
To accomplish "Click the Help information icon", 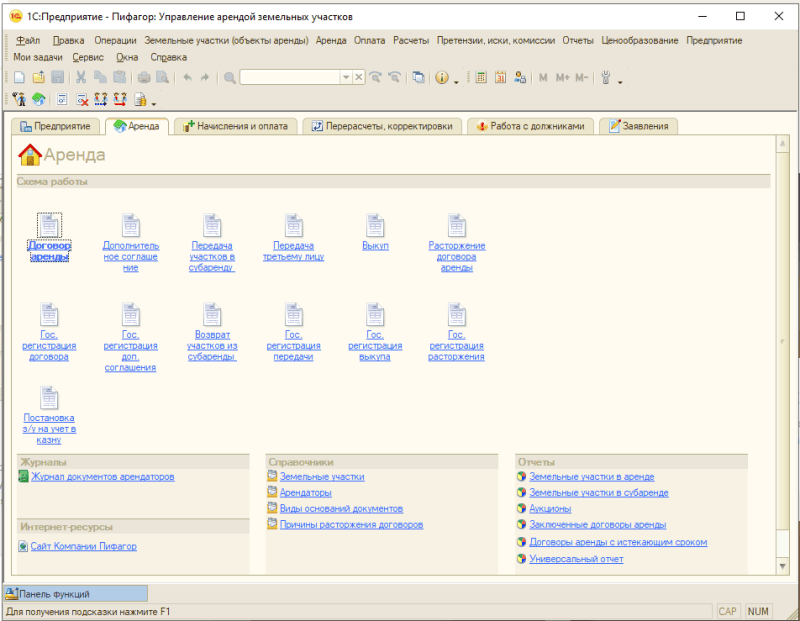I will (442, 77).
